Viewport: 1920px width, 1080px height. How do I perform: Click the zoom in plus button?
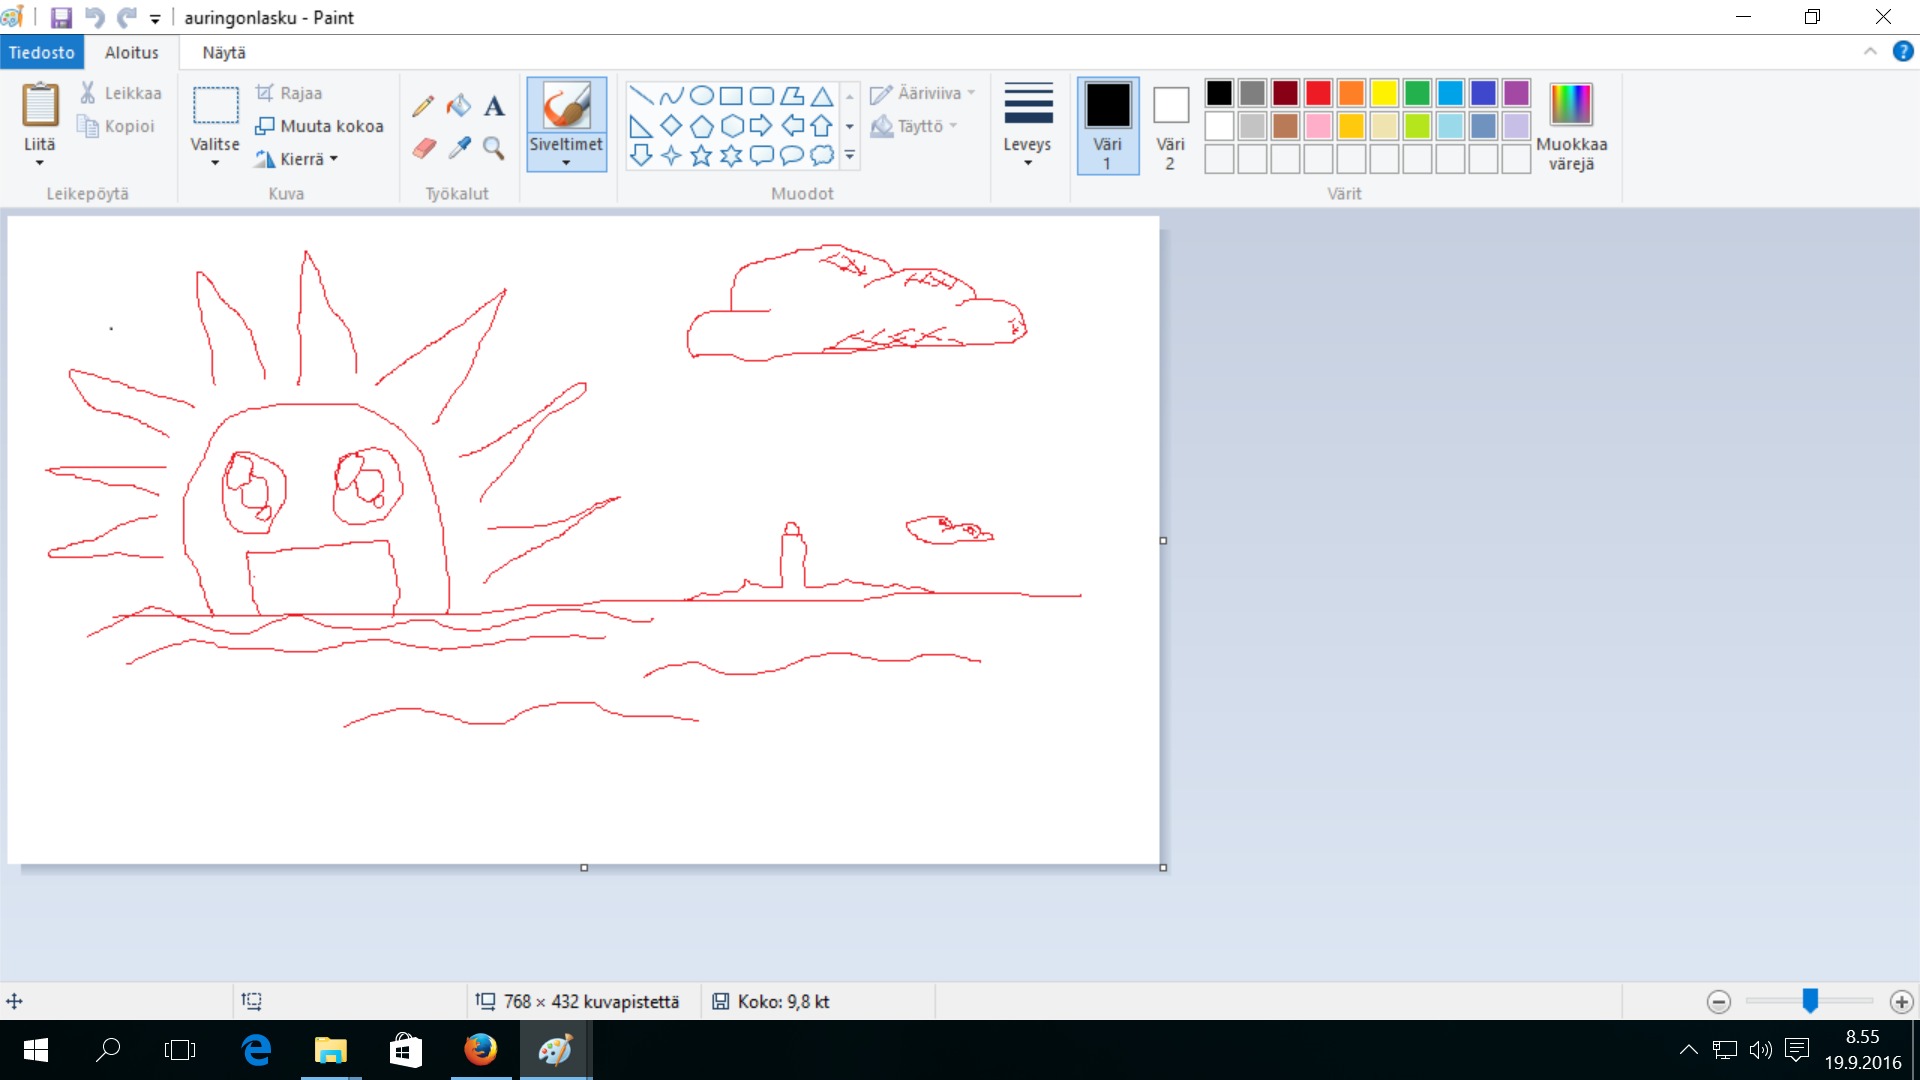(1901, 1001)
